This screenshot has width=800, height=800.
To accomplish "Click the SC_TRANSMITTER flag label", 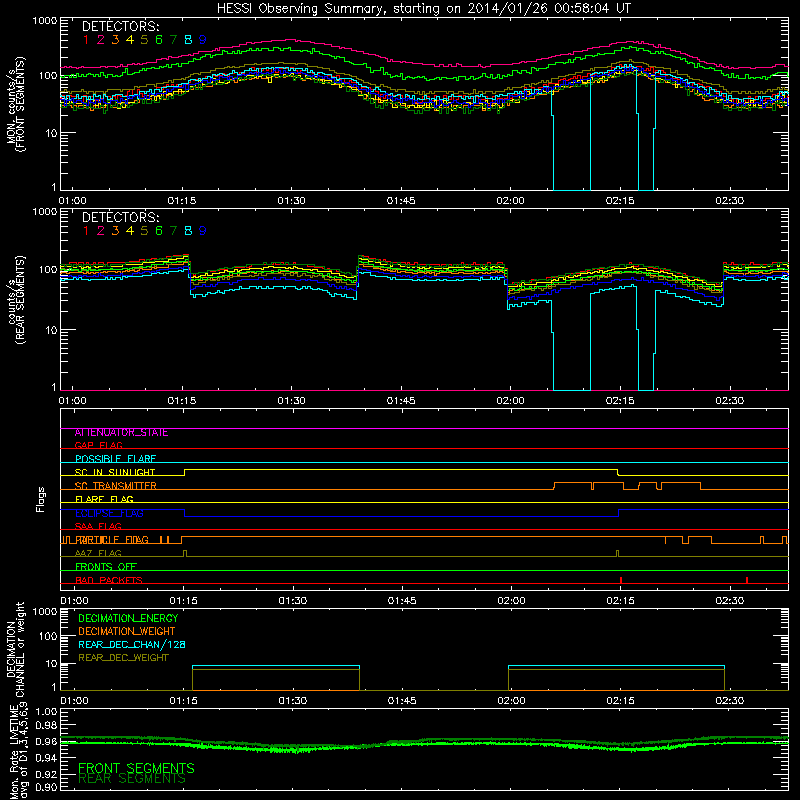I will pyautogui.click(x=115, y=486).
